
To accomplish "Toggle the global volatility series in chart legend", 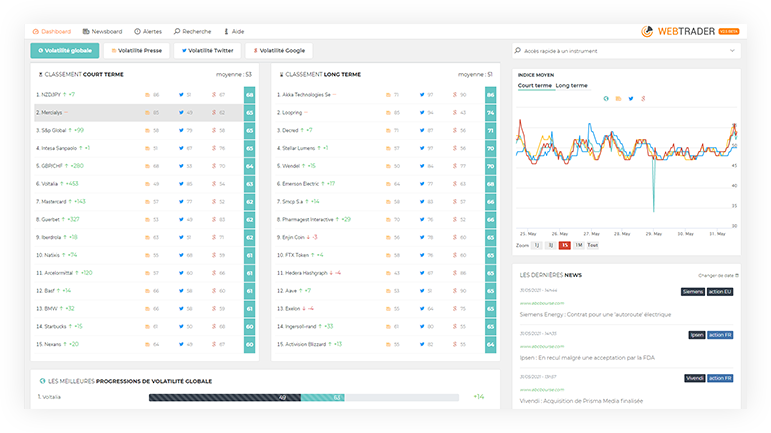I will [606, 99].
